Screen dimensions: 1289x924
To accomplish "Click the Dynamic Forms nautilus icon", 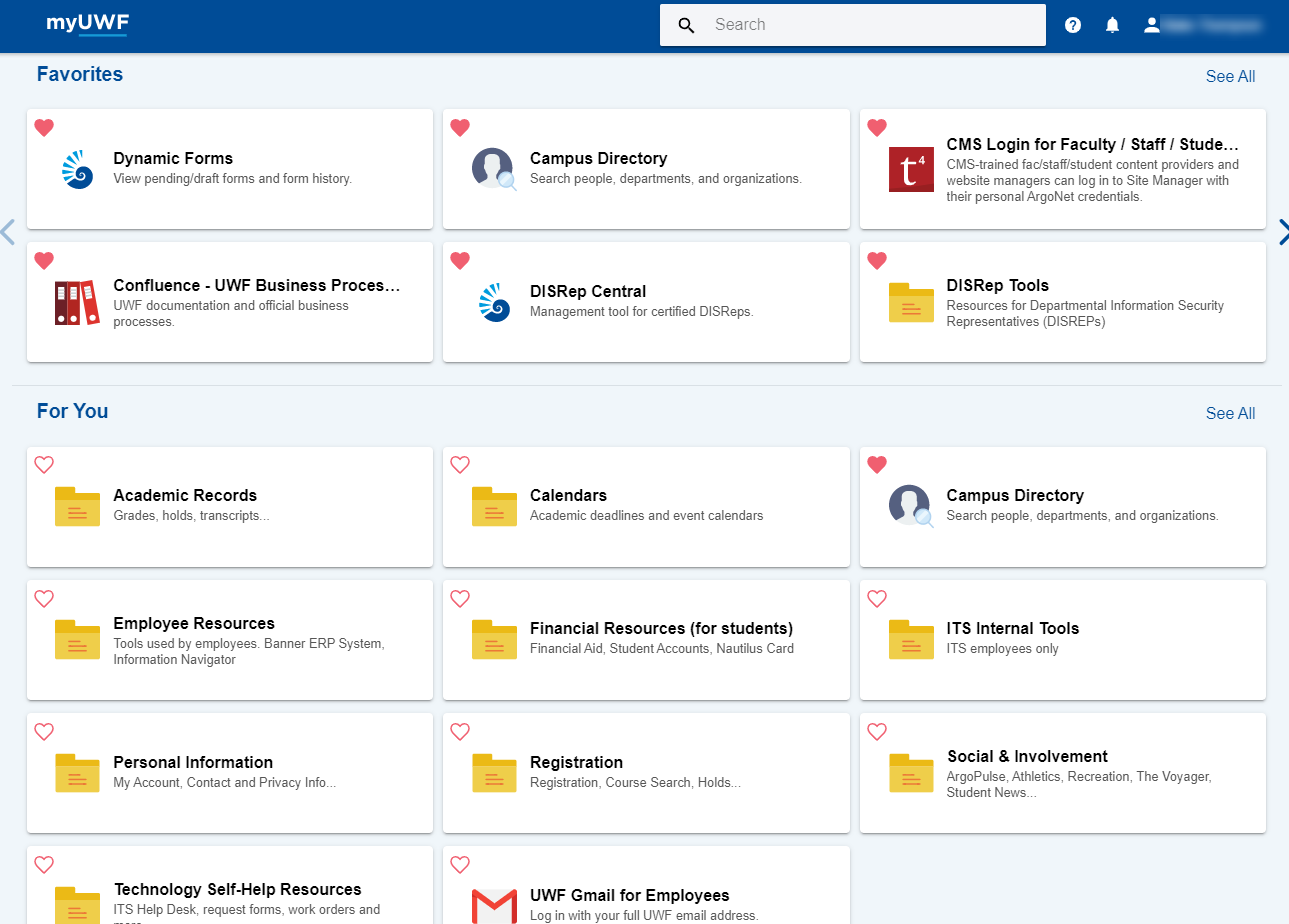I will [77, 169].
